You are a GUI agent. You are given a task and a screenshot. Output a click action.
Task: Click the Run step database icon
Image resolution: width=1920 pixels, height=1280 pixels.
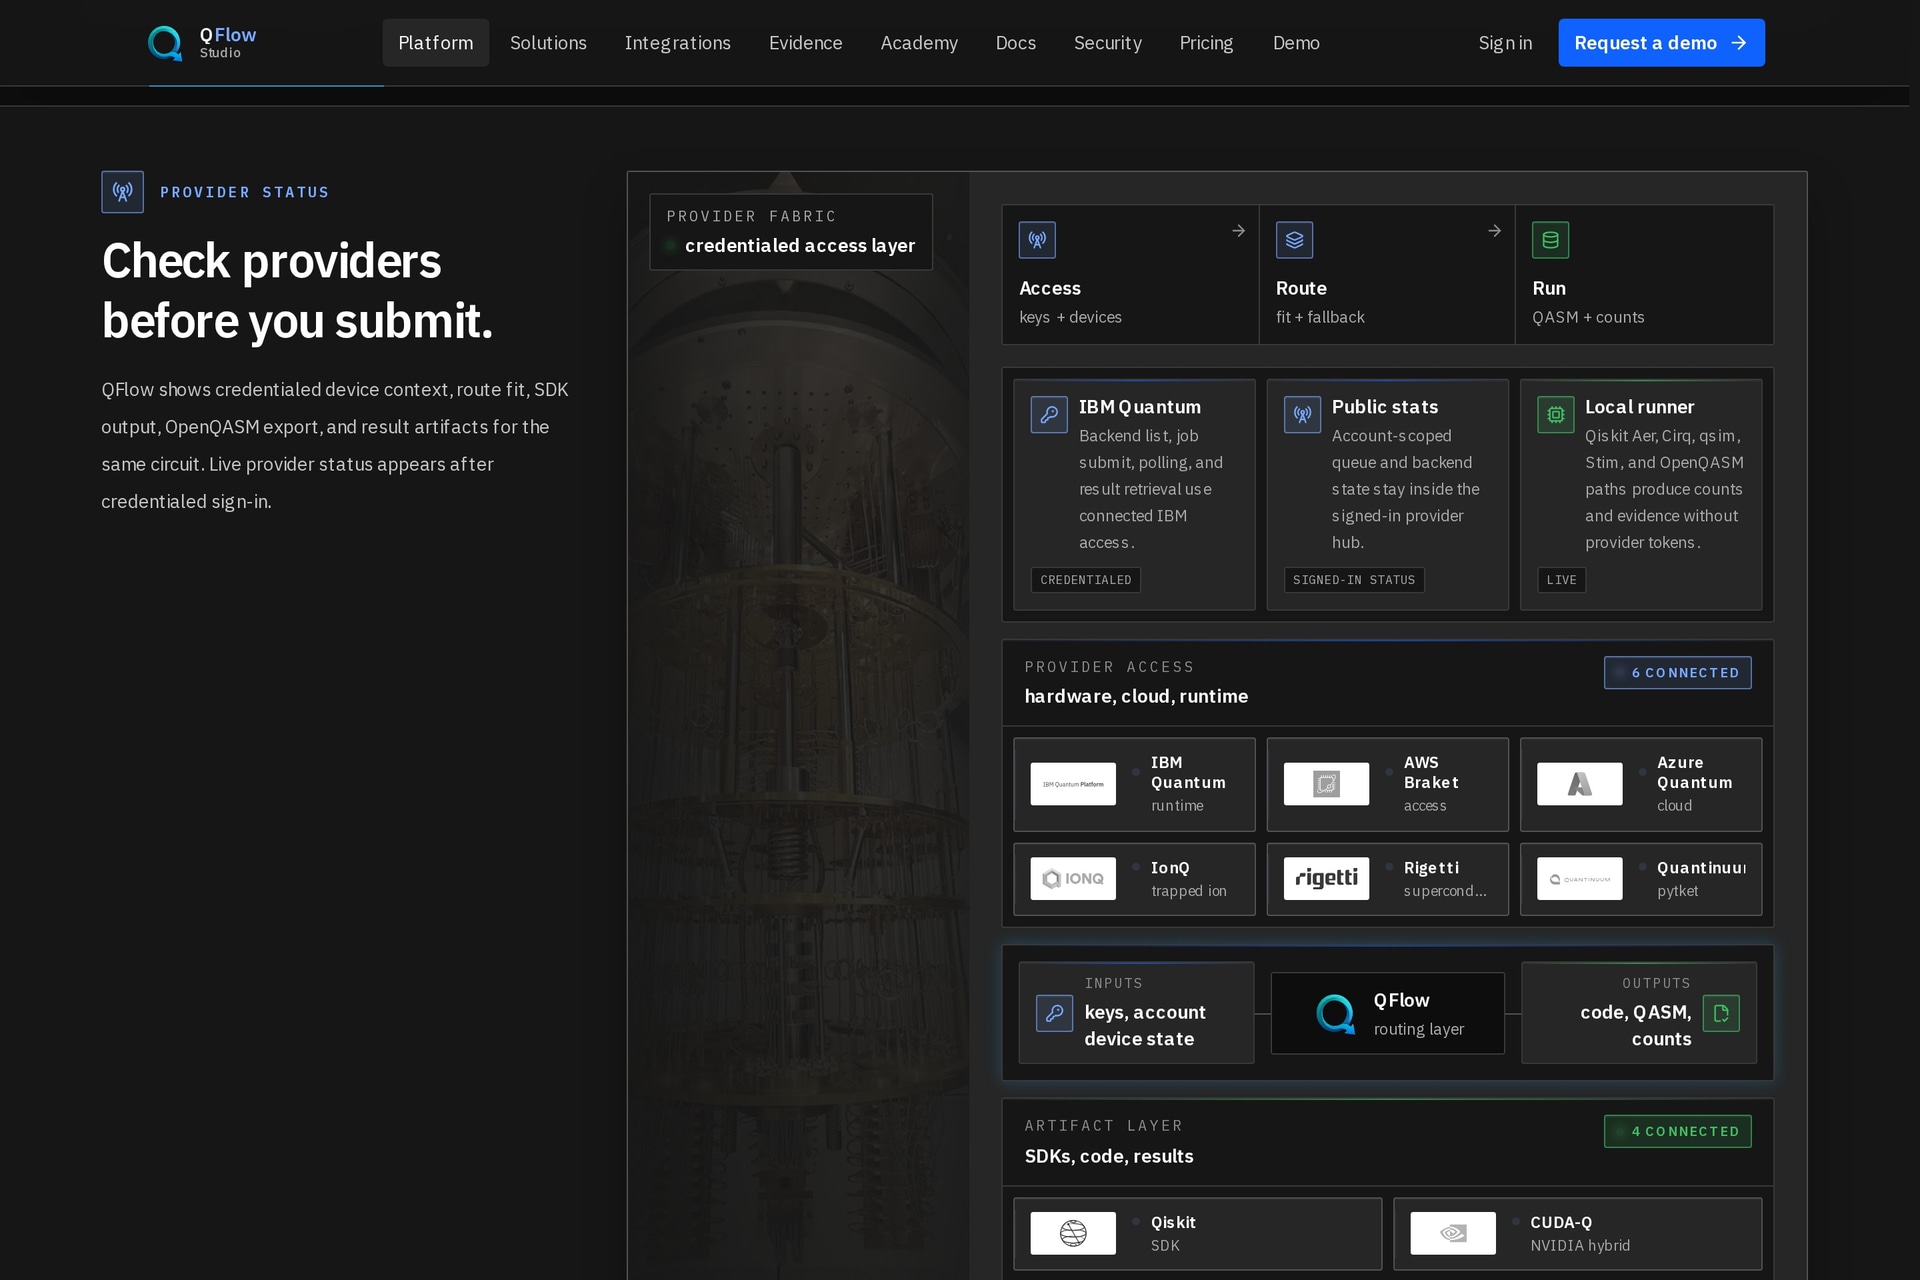click(x=1550, y=240)
